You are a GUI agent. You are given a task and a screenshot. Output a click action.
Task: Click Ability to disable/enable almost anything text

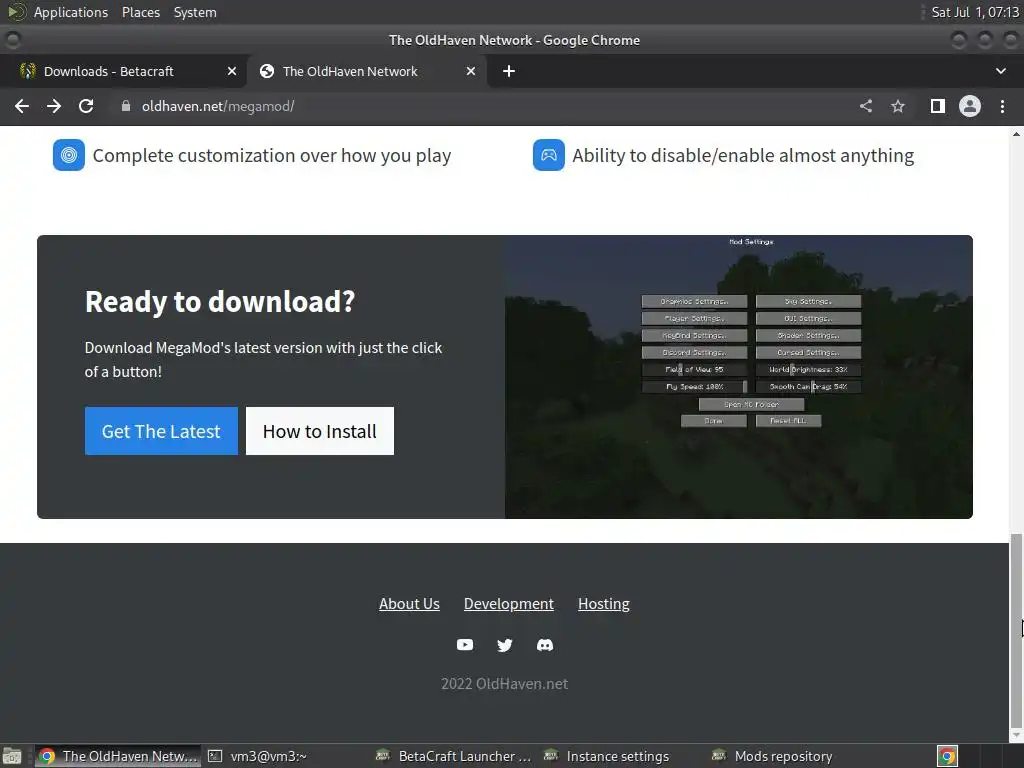743,156
